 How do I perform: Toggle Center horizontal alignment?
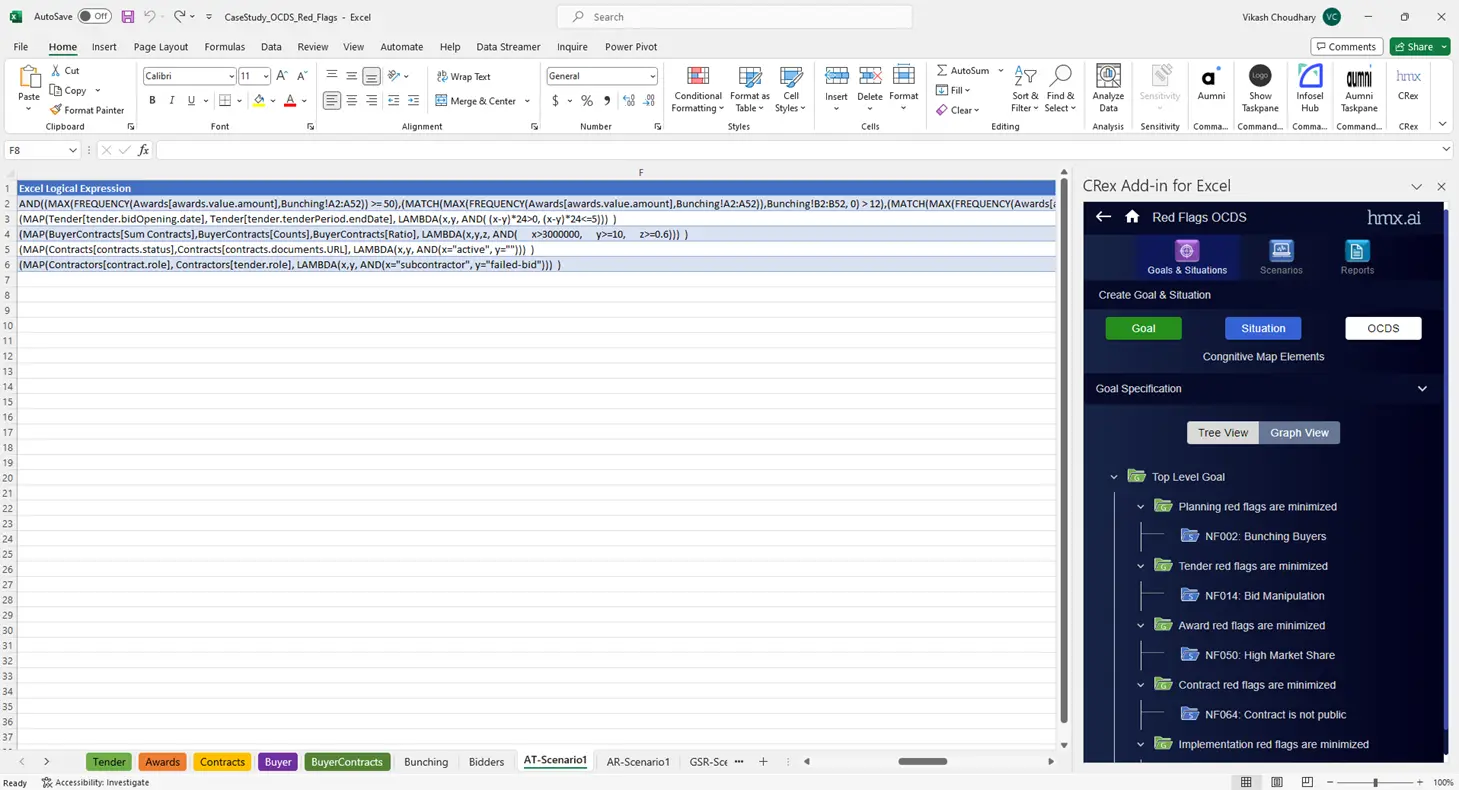352,101
